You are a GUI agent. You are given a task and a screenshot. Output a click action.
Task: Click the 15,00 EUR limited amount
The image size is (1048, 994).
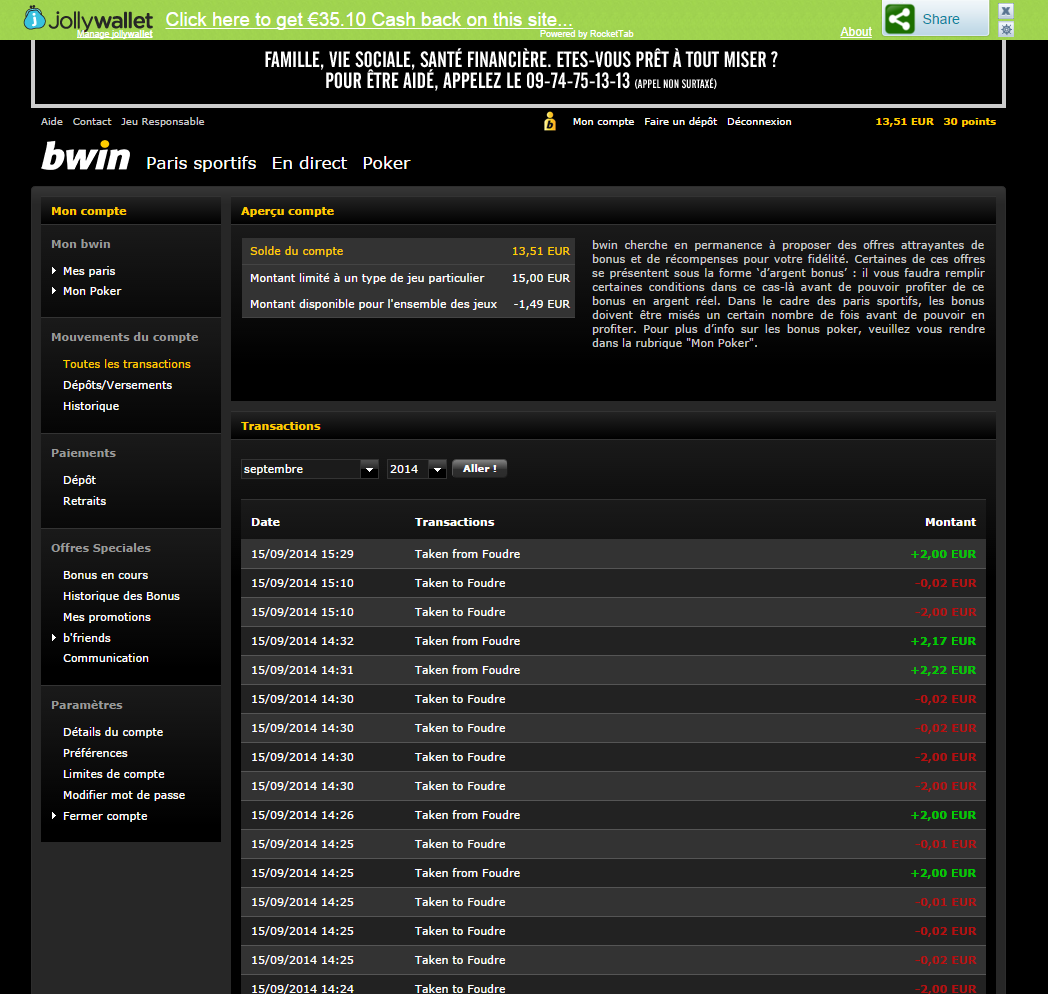[x=541, y=278]
